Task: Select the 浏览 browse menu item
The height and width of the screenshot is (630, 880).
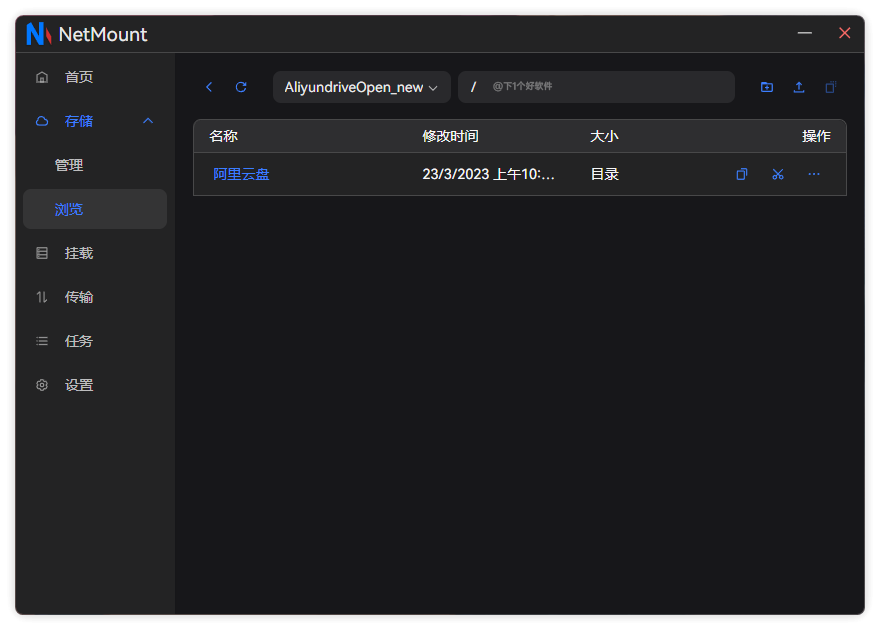Action: click(69, 209)
